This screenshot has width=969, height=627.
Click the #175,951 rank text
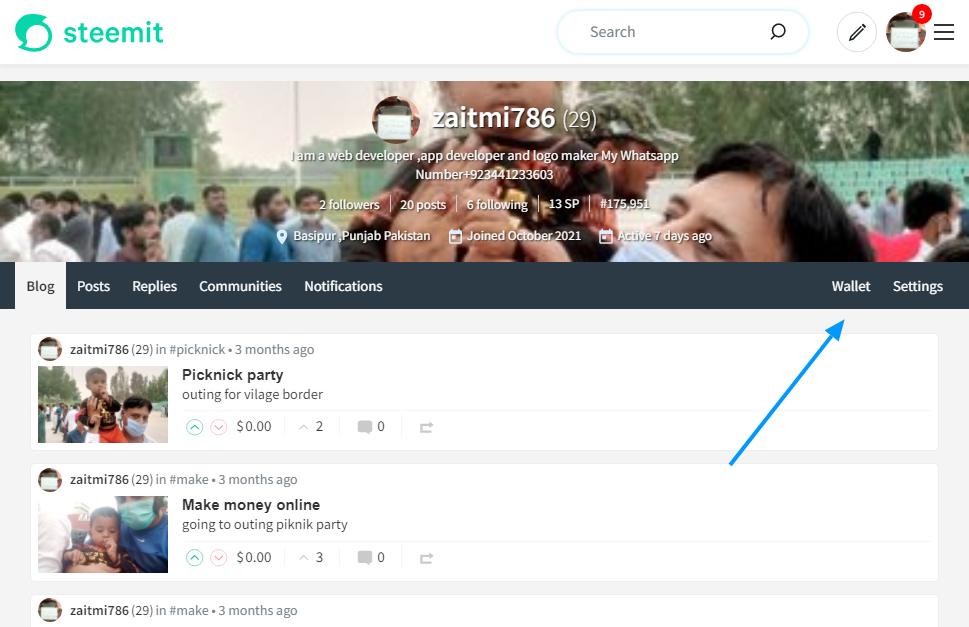pyautogui.click(x=624, y=204)
